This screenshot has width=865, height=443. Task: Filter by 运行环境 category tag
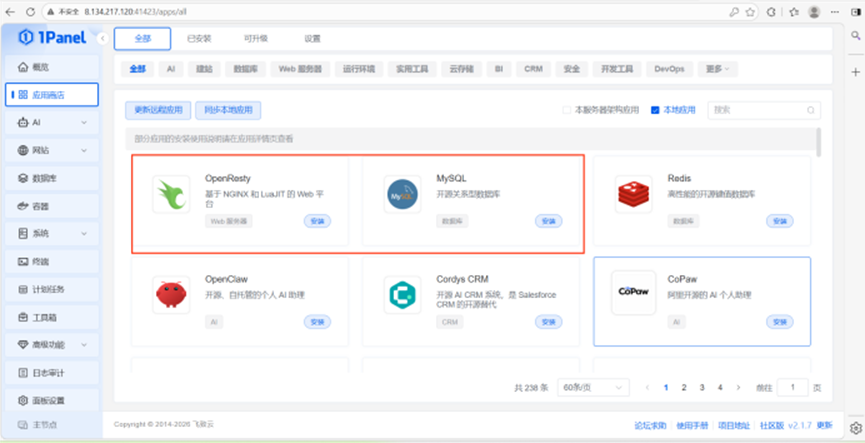click(x=359, y=69)
